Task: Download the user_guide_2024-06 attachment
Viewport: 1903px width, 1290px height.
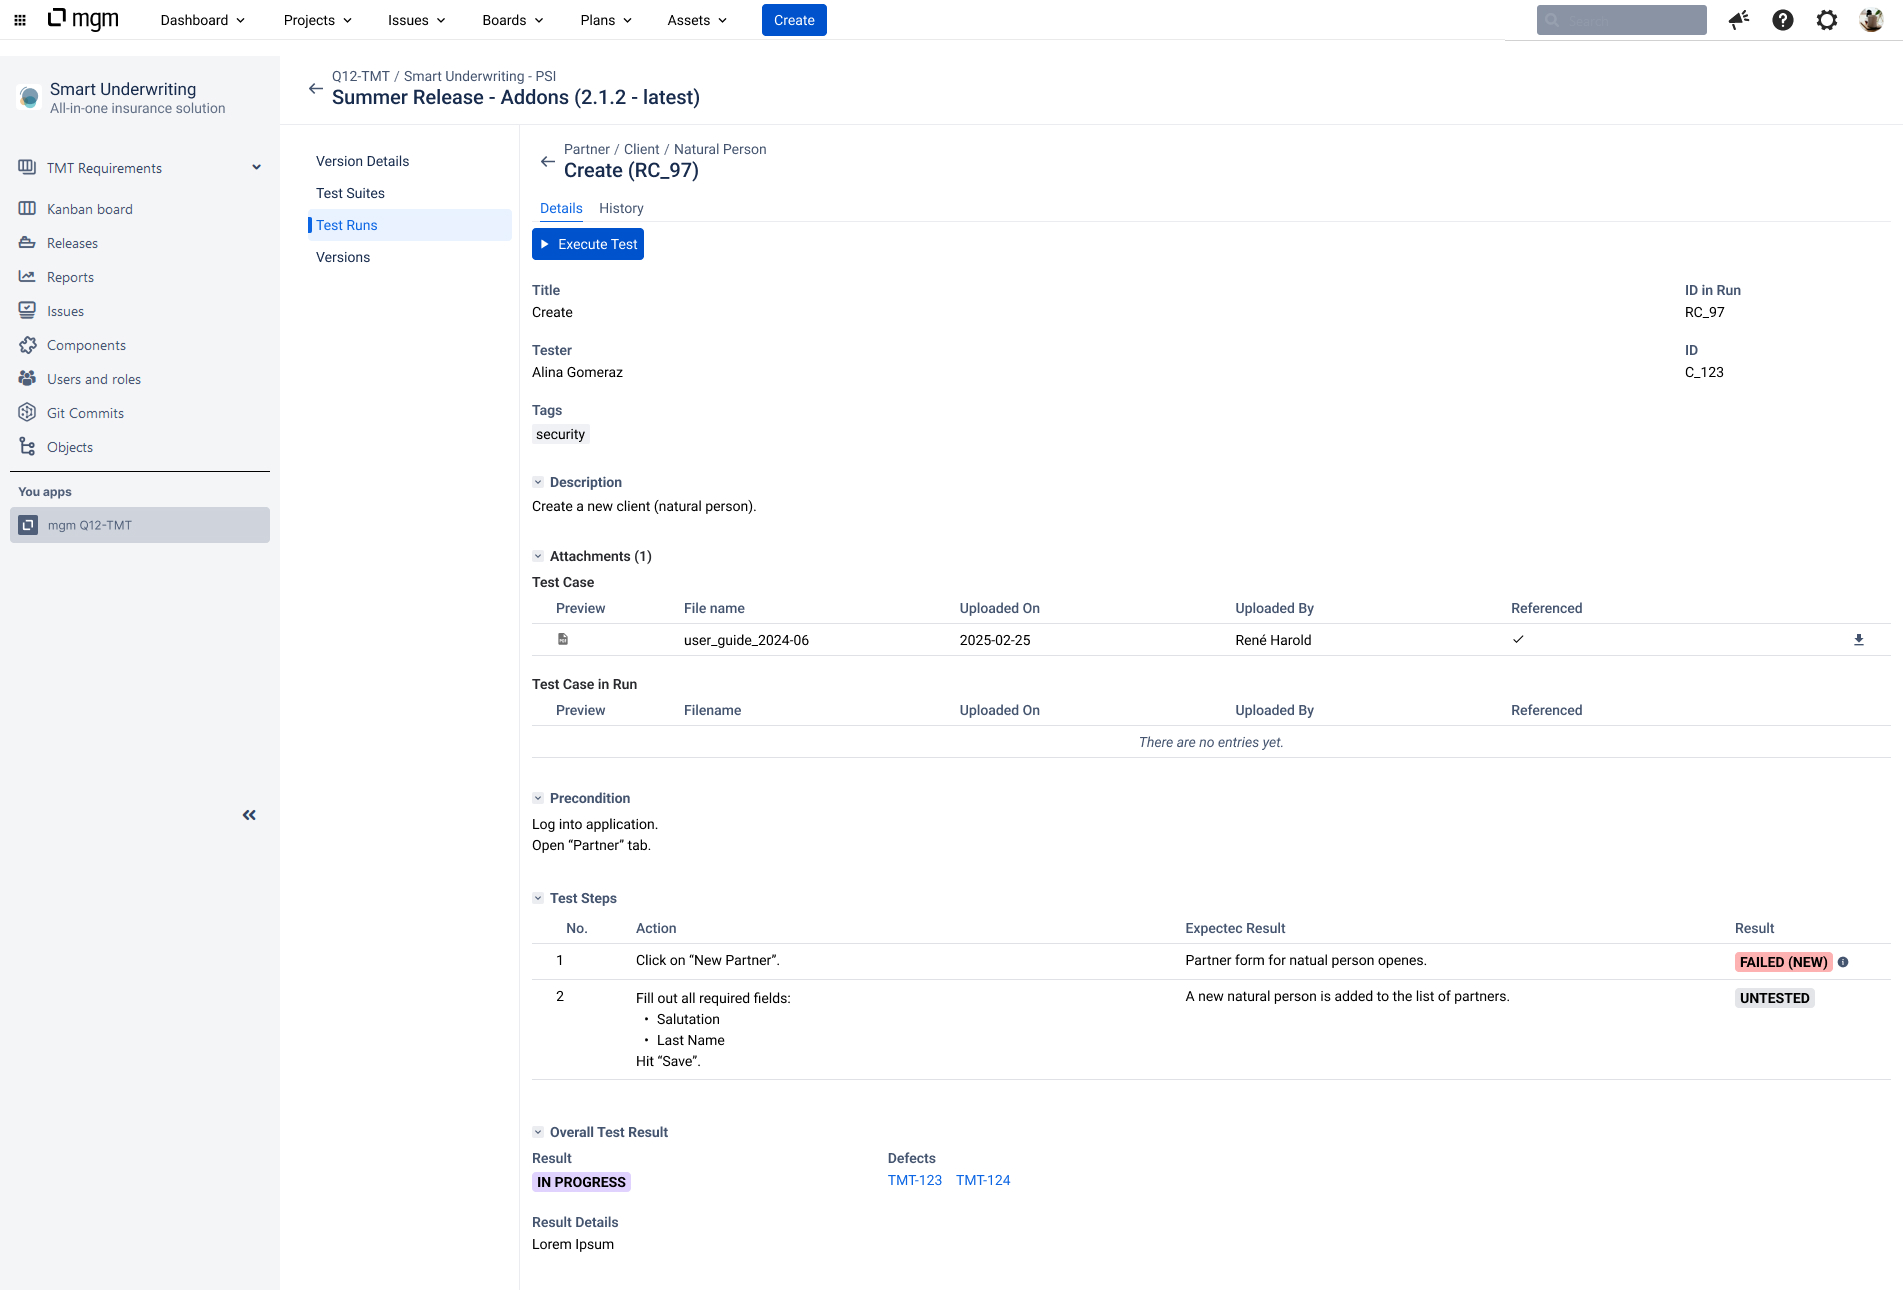Action: 1858,639
